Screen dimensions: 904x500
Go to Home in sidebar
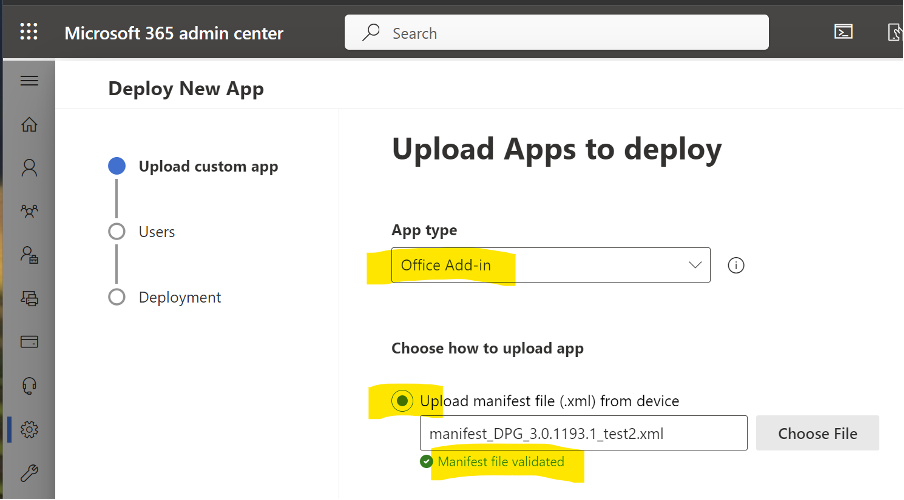point(29,124)
